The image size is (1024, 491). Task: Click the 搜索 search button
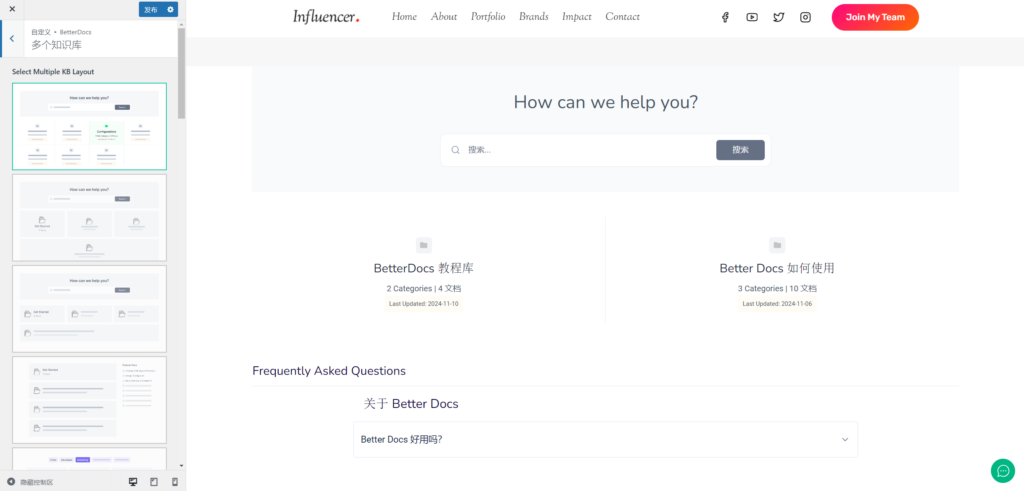740,150
